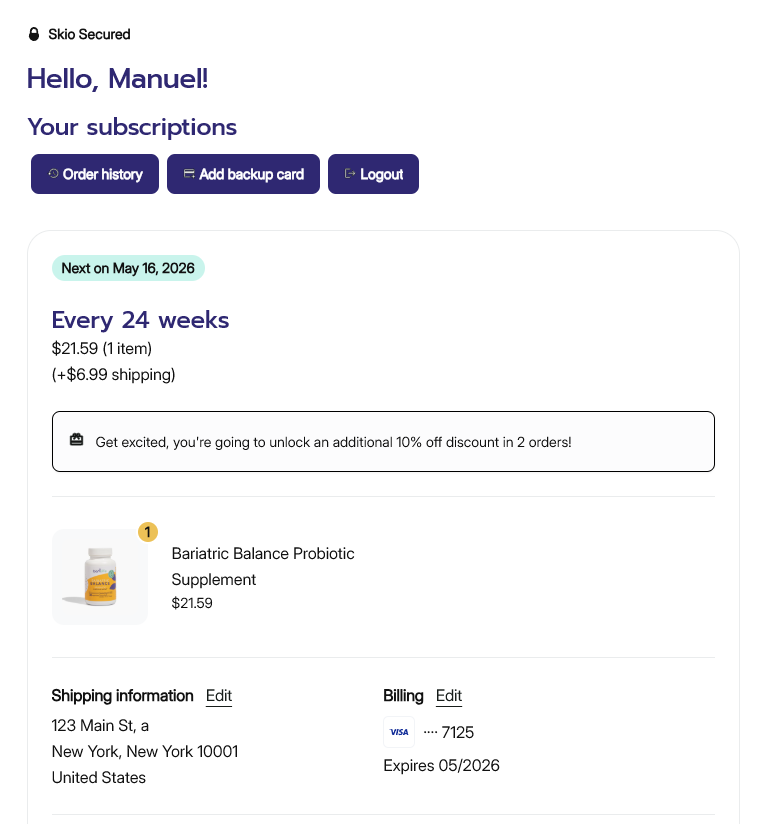The height and width of the screenshot is (824, 759).
Task: Click the 'Next on May 16, 2026' badge
Action: pos(128,268)
